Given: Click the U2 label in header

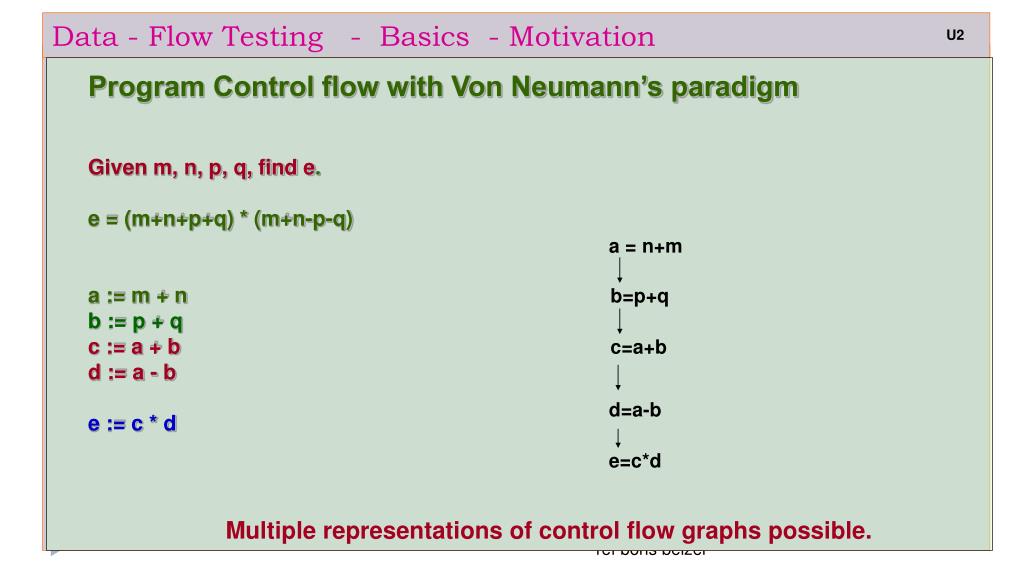Looking at the screenshot, I should coord(955,35).
